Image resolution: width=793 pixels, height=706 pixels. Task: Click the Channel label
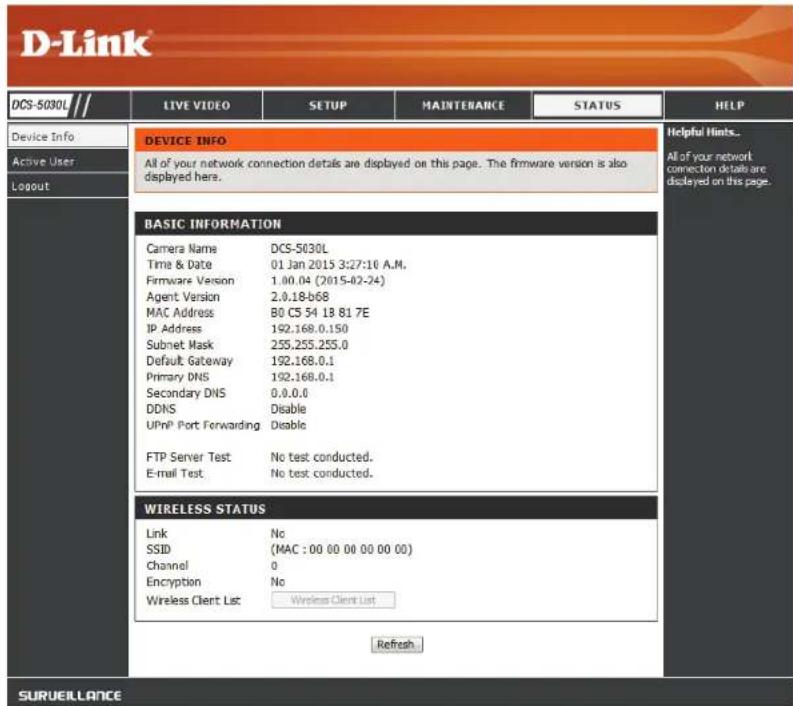[x=167, y=566]
